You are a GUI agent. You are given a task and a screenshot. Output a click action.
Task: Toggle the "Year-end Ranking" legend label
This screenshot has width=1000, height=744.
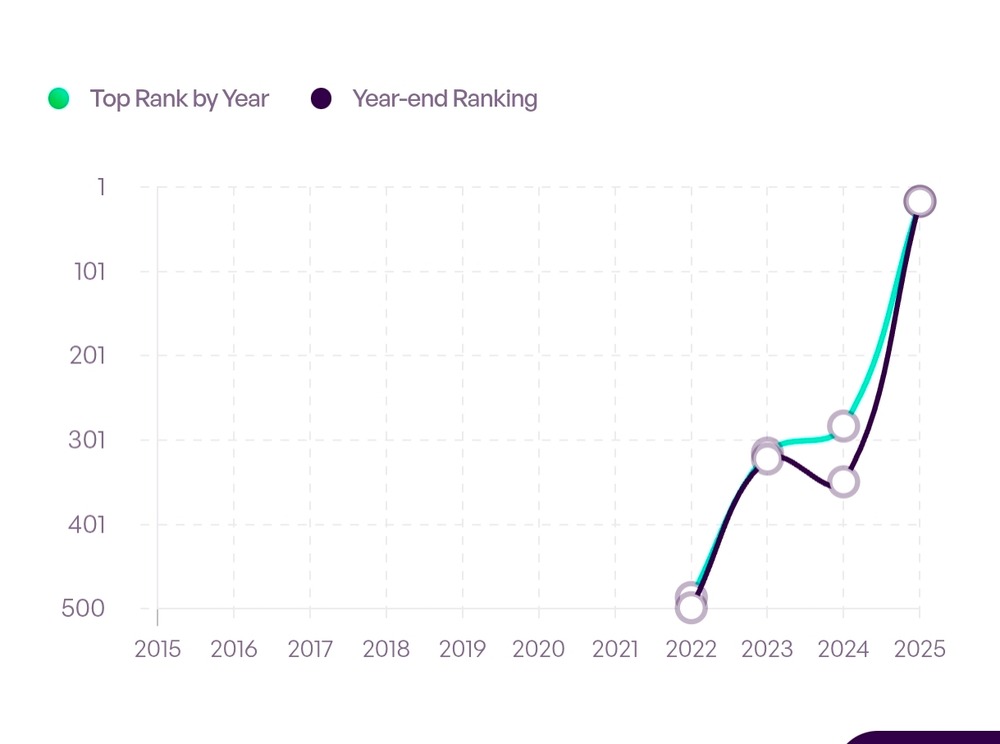pos(444,98)
